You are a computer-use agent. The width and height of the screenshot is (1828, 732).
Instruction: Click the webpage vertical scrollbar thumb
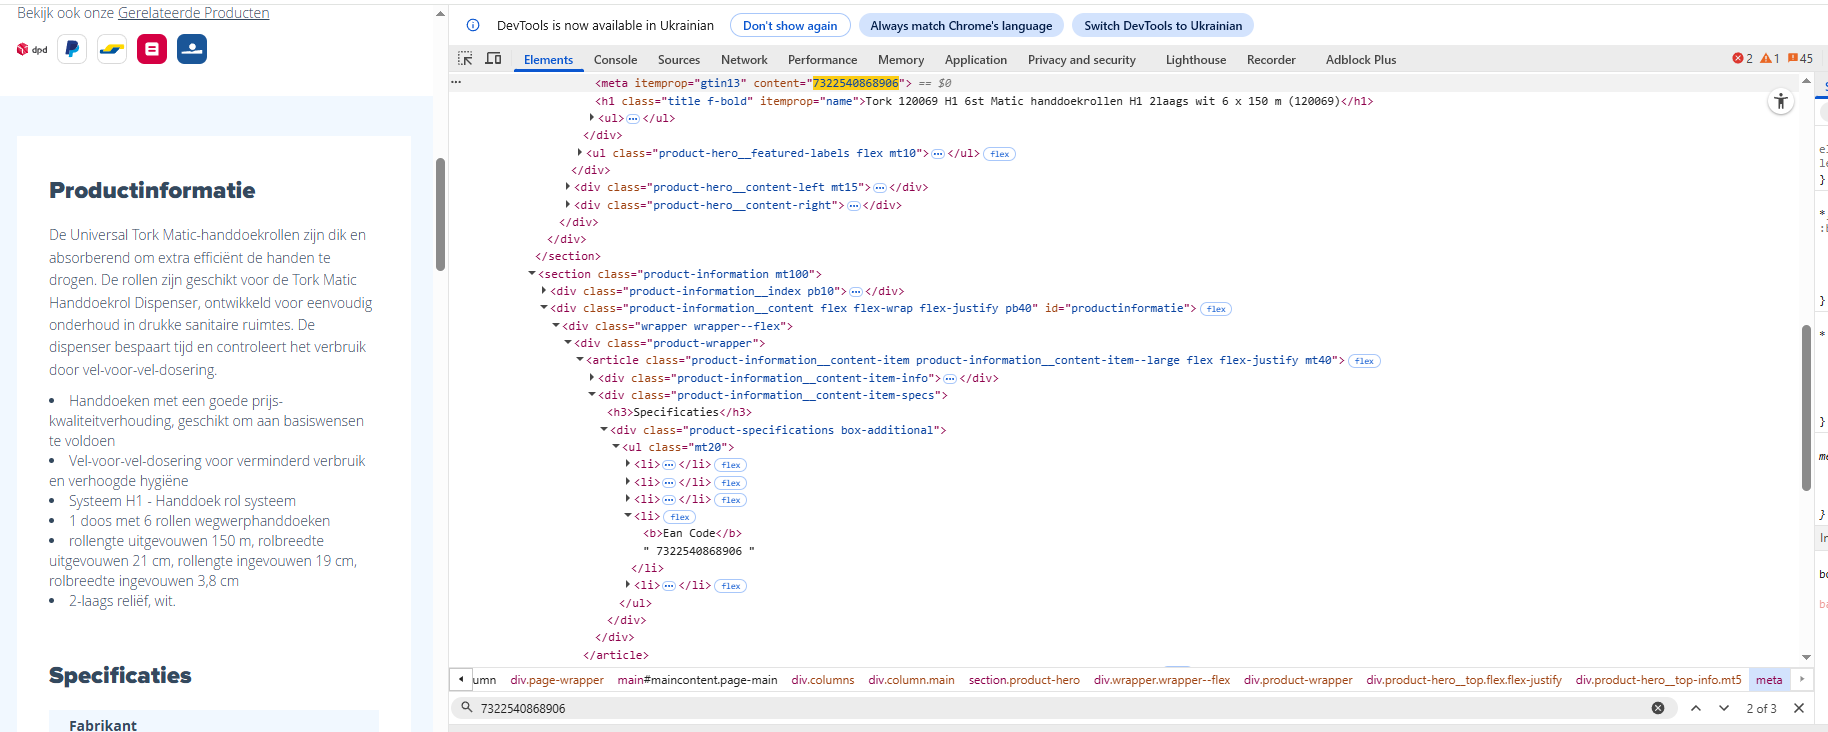pyautogui.click(x=440, y=214)
